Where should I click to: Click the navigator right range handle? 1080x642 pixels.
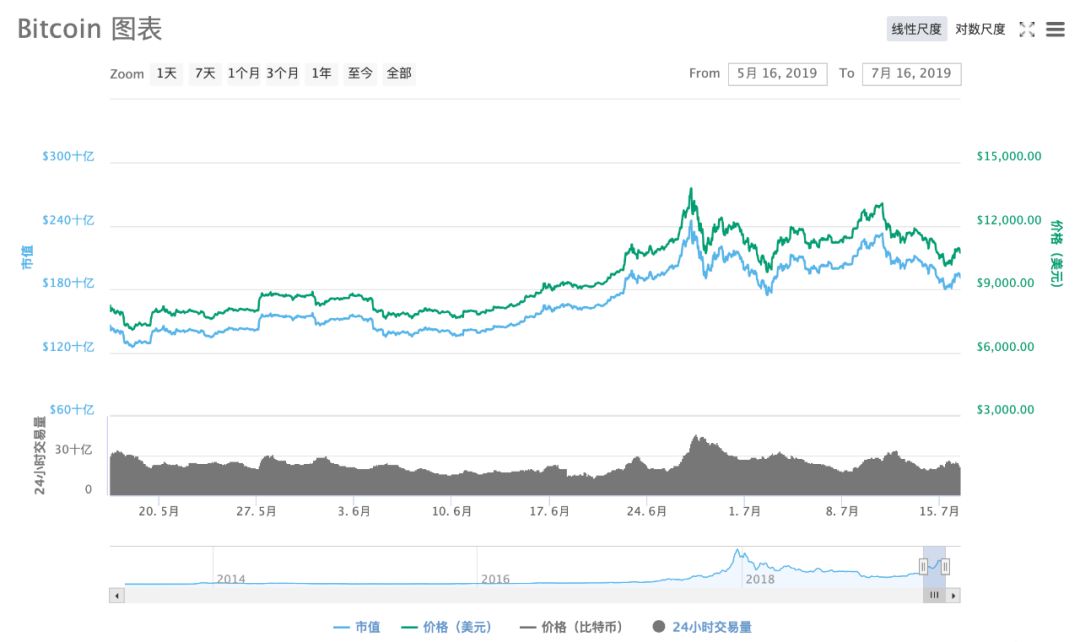[945, 567]
